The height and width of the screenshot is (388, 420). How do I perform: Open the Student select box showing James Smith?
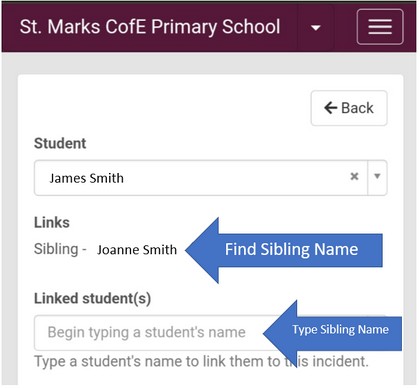[210, 178]
